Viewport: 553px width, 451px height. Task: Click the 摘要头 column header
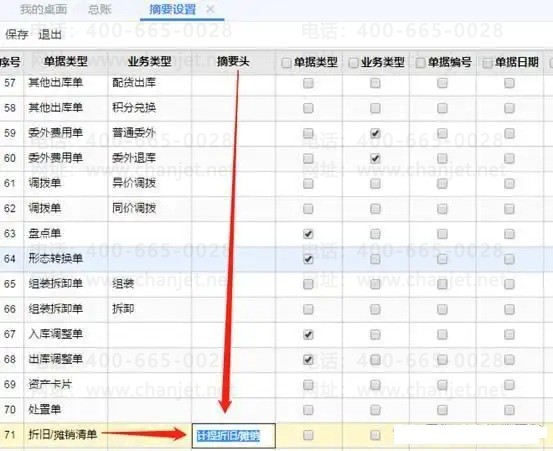[x=233, y=62]
